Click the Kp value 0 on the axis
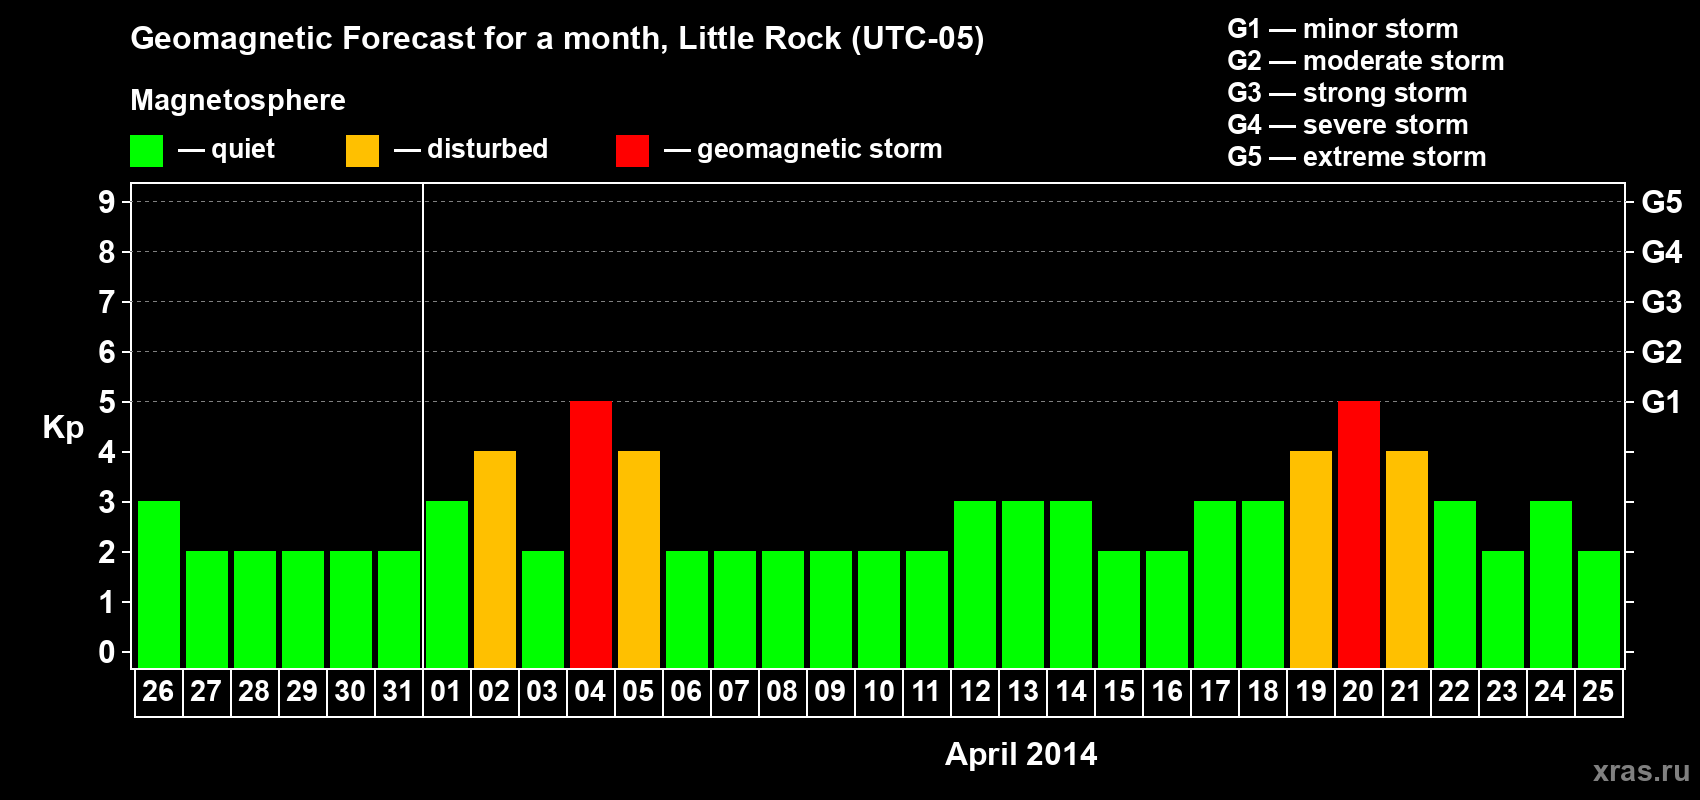The image size is (1700, 800). (107, 652)
